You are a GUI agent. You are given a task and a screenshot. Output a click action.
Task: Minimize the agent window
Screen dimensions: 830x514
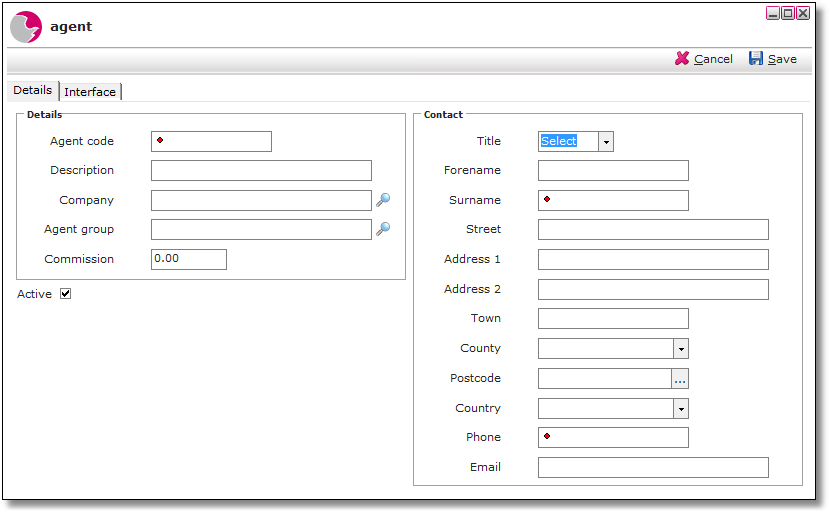pyautogui.click(x=773, y=13)
